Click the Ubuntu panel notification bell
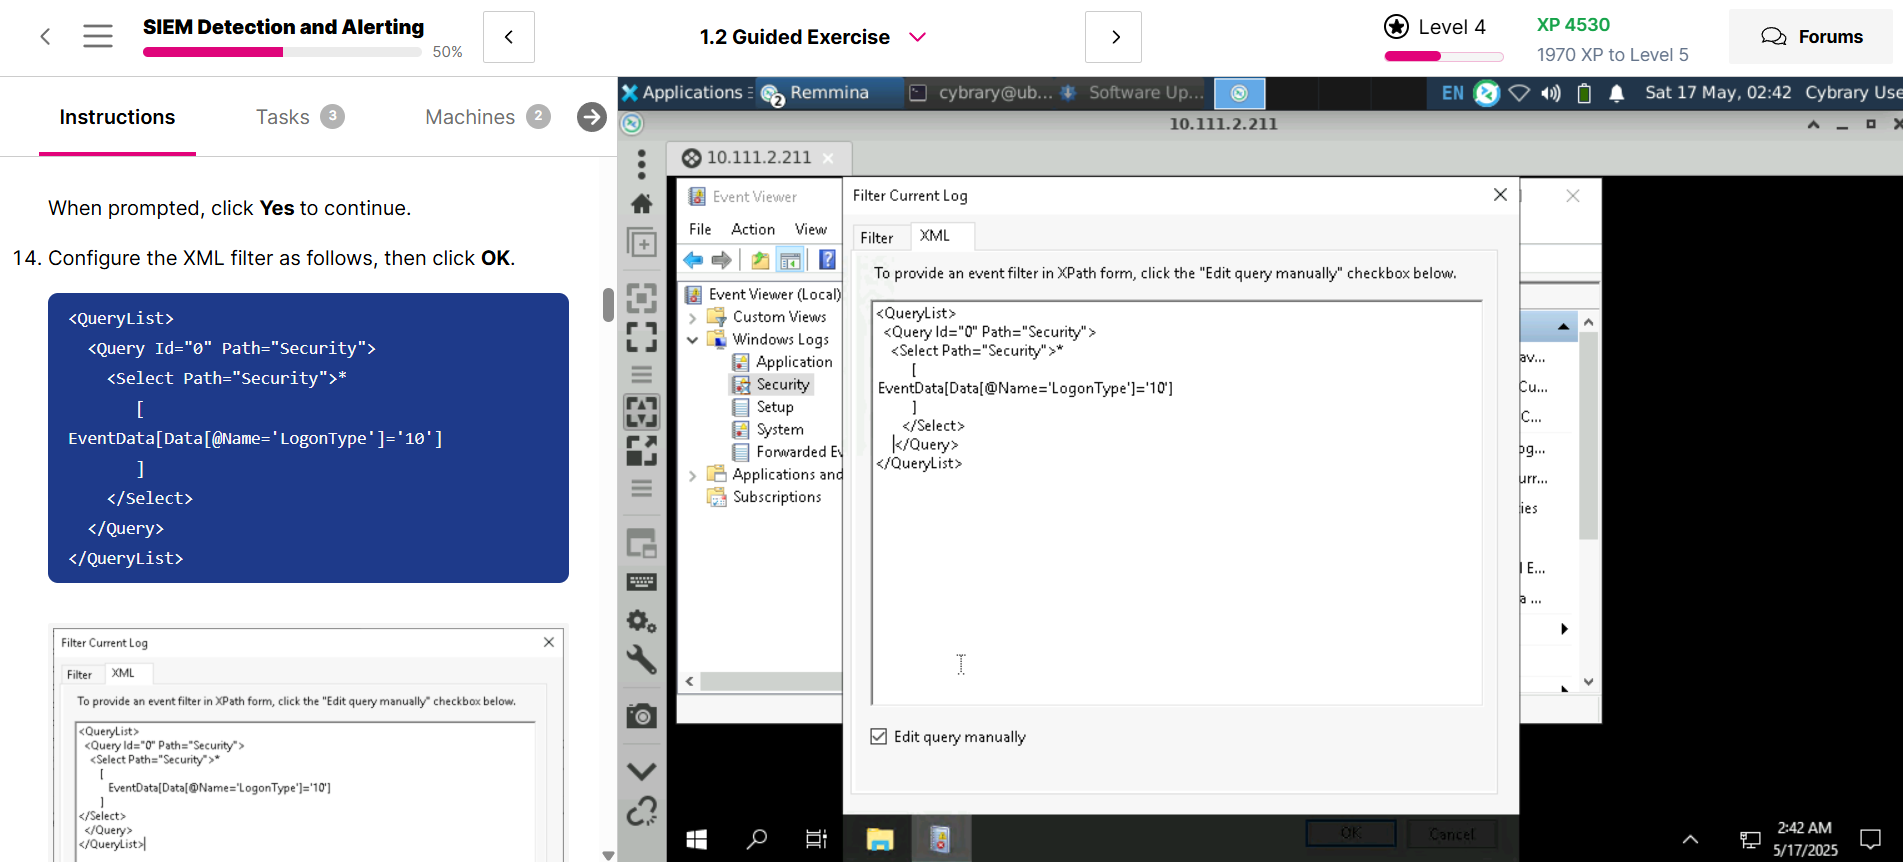Image resolution: width=1903 pixels, height=862 pixels. [x=1616, y=93]
